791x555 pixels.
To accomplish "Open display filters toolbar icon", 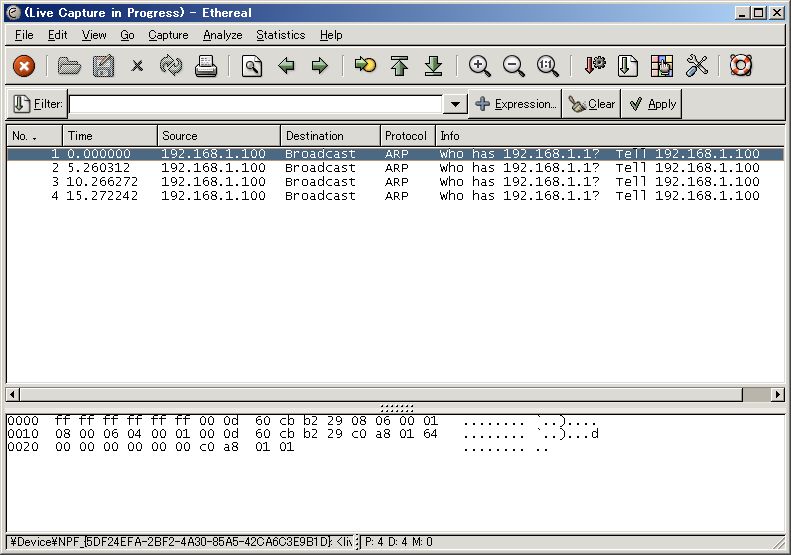I will (x=628, y=66).
